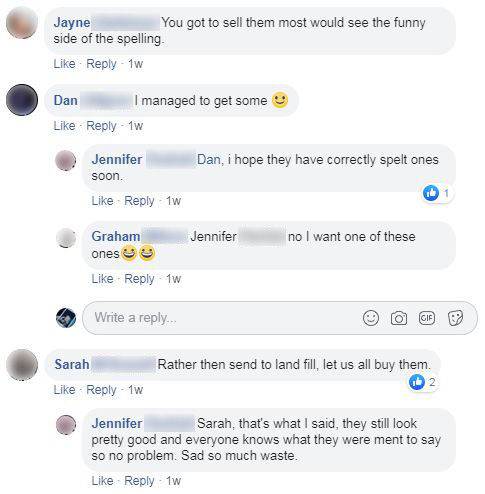Open sticker picker in reply box
Viewport: 485px width, 494px height.
tap(455, 318)
